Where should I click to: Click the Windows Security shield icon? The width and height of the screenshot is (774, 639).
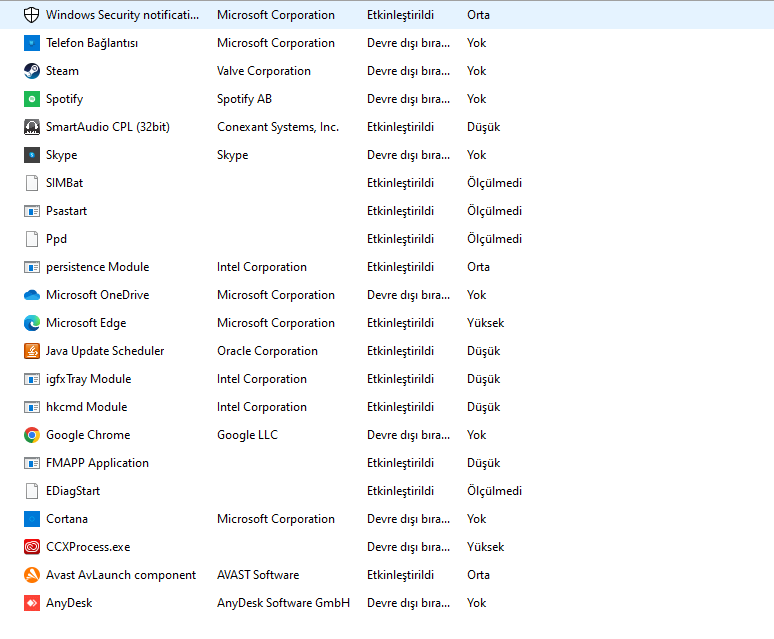[32, 15]
